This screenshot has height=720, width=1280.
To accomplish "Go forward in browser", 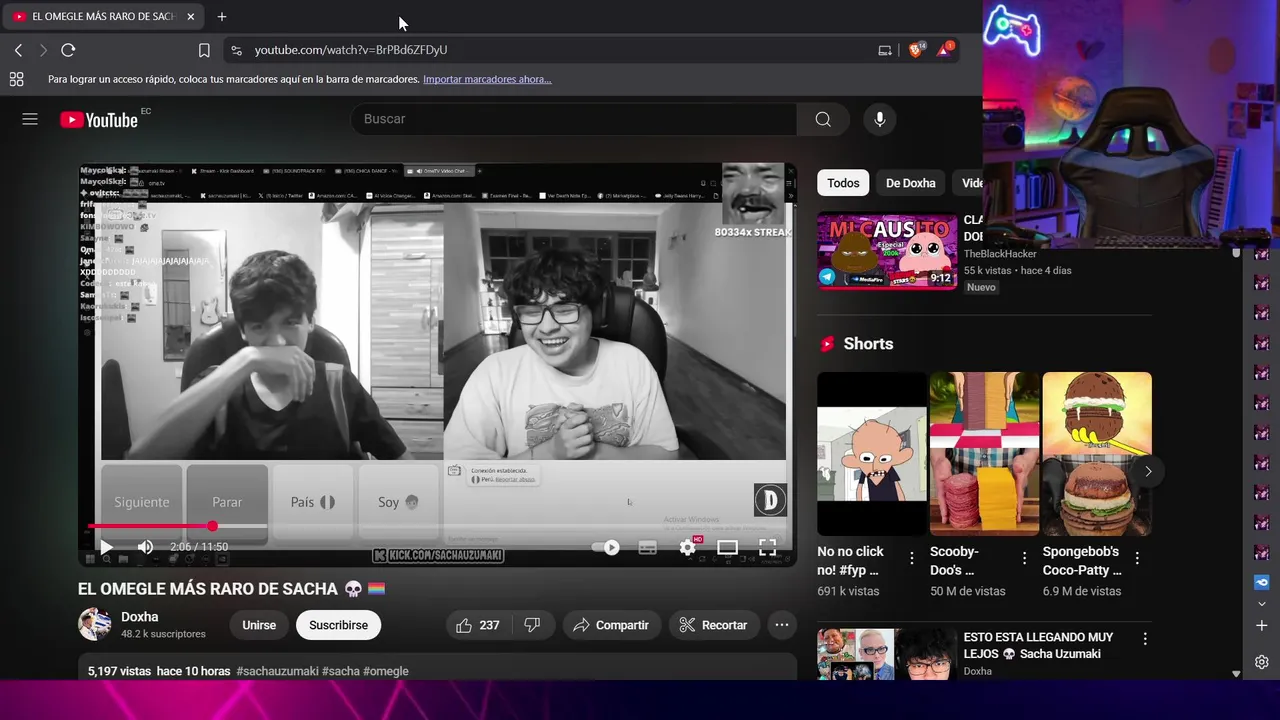I will [x=43, y=50].
